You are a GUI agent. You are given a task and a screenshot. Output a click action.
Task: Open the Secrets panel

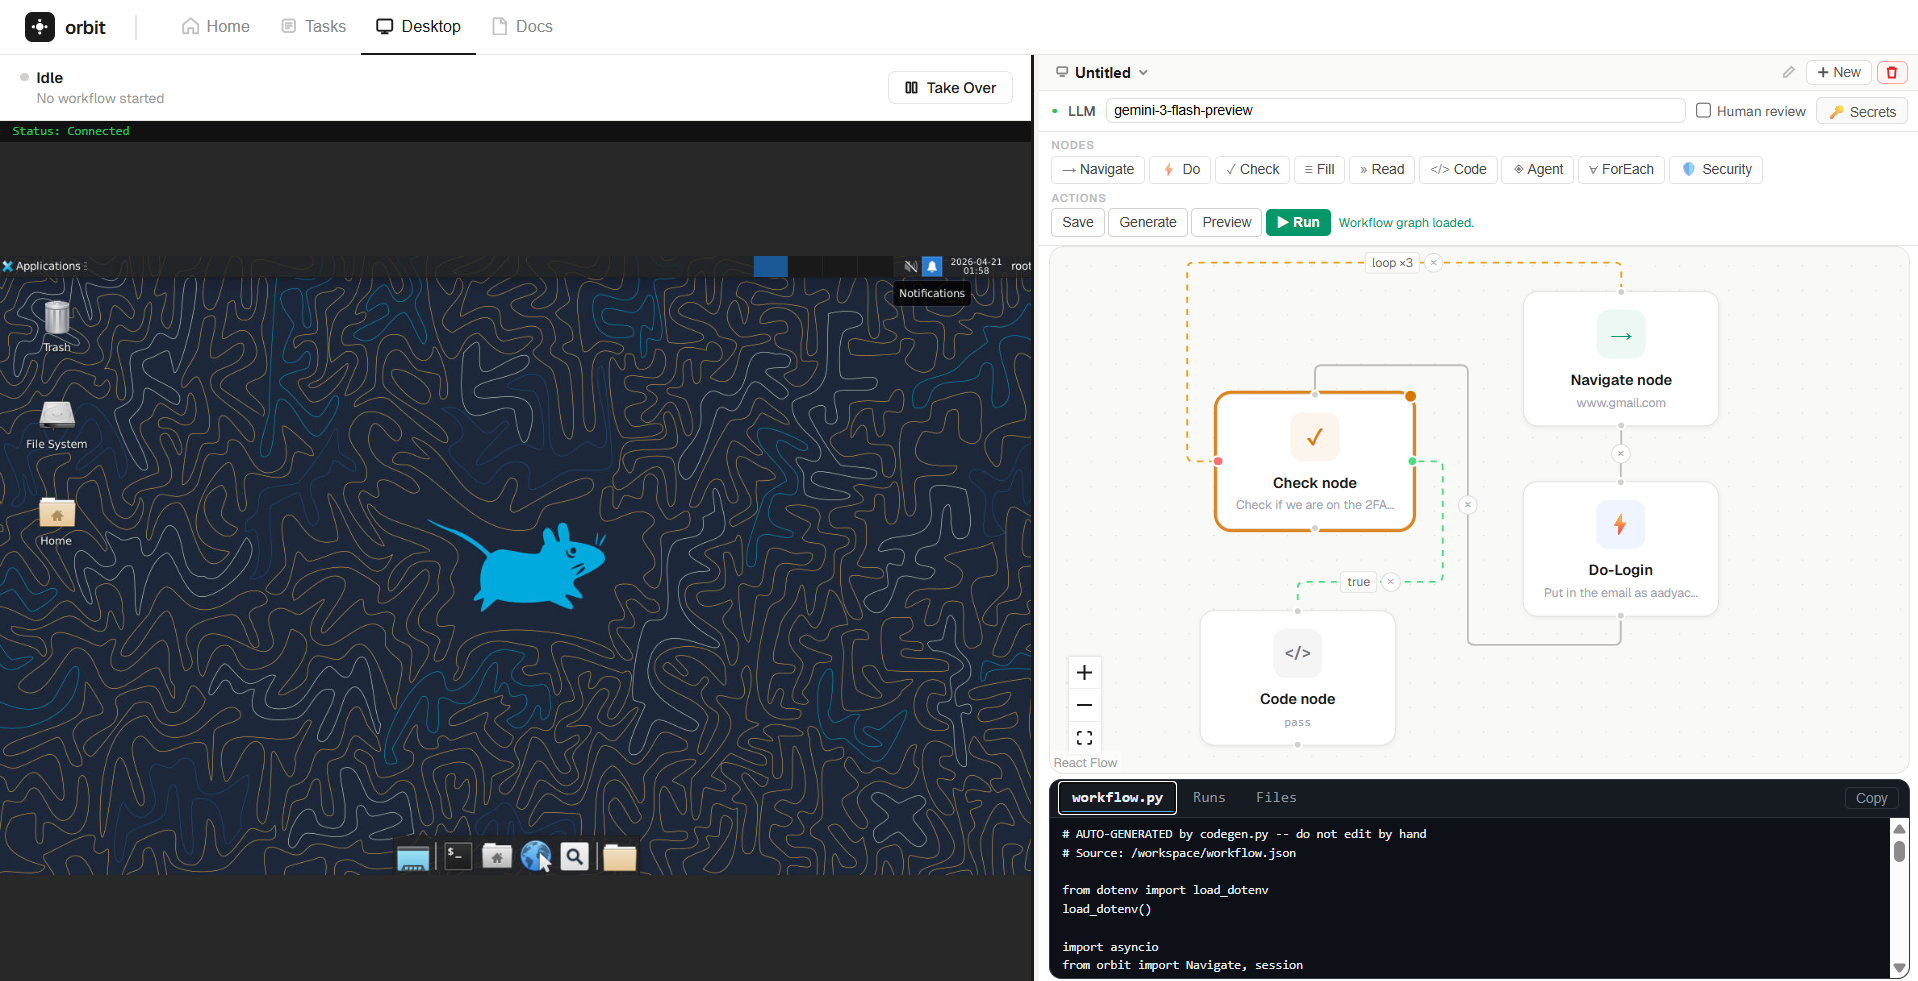1862,111
